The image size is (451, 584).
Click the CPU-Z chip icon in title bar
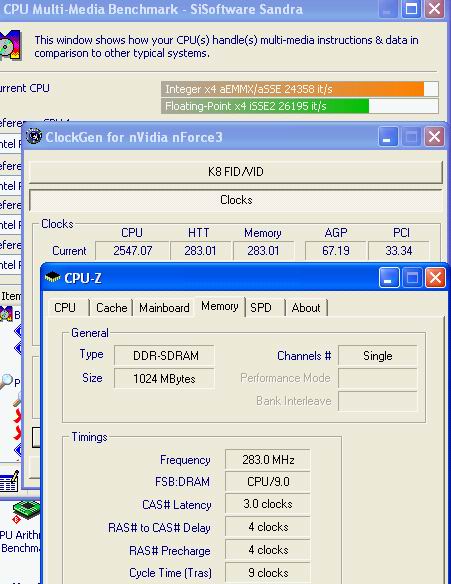click(52, 277)
